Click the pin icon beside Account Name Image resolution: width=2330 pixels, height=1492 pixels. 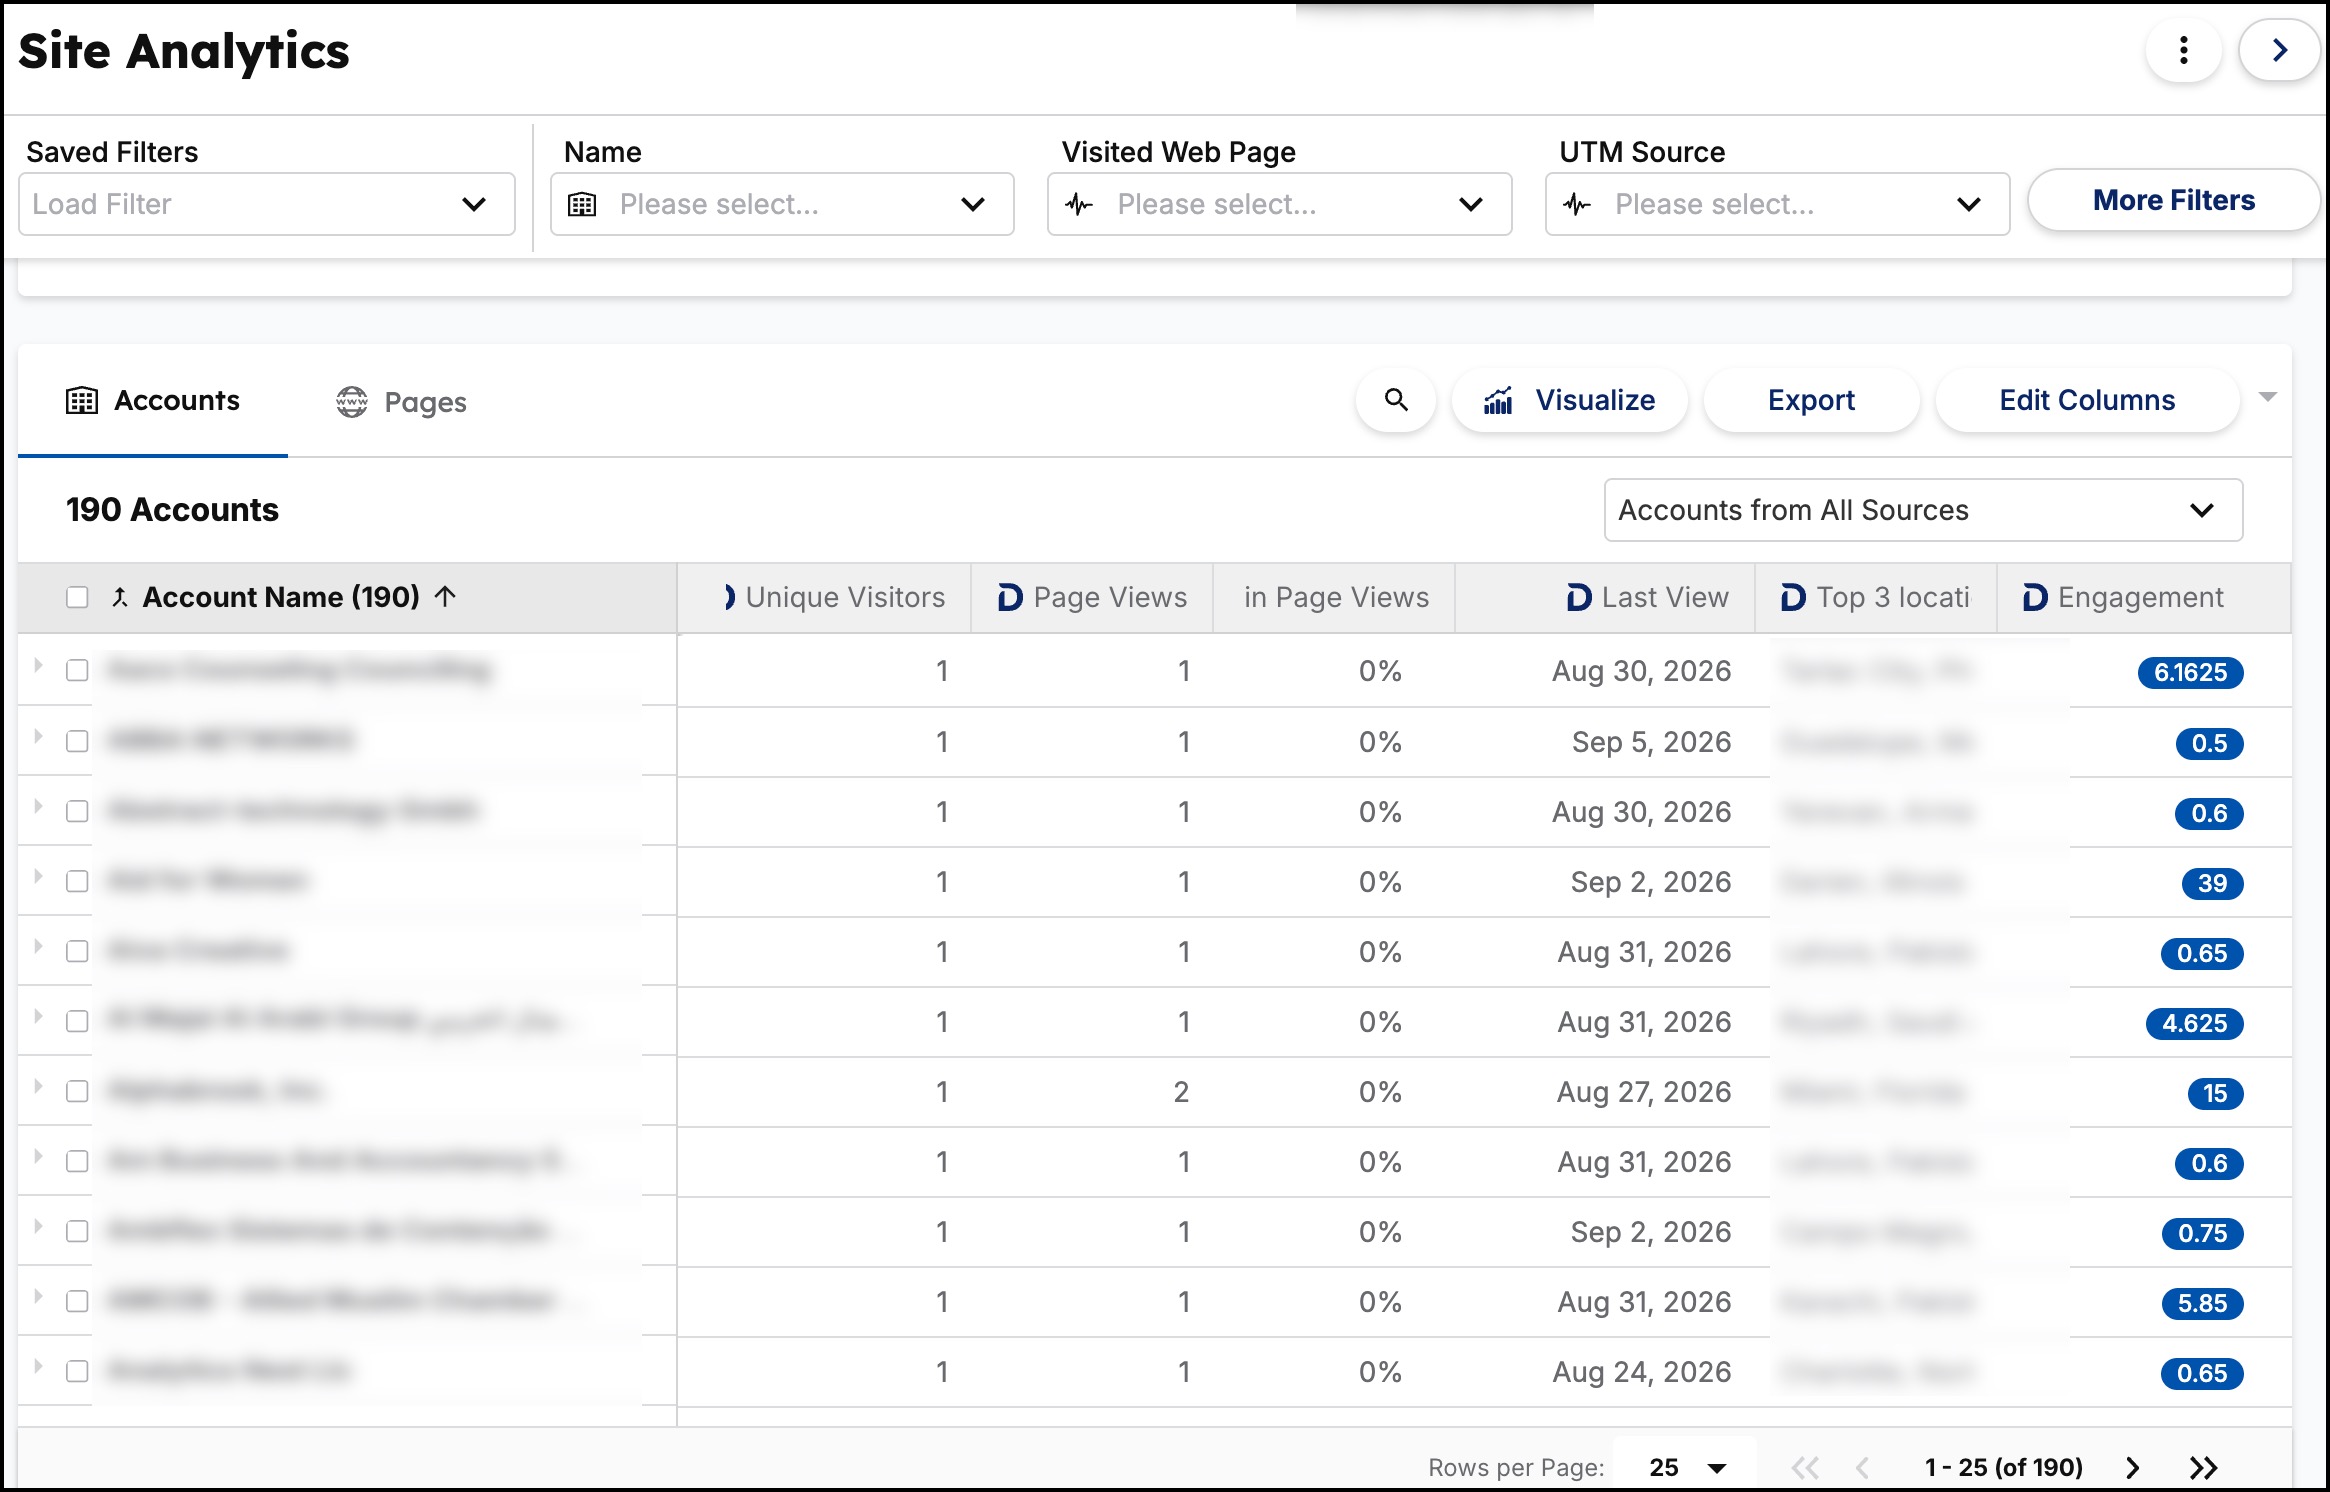pyautogui.click(x=120, y=597)
